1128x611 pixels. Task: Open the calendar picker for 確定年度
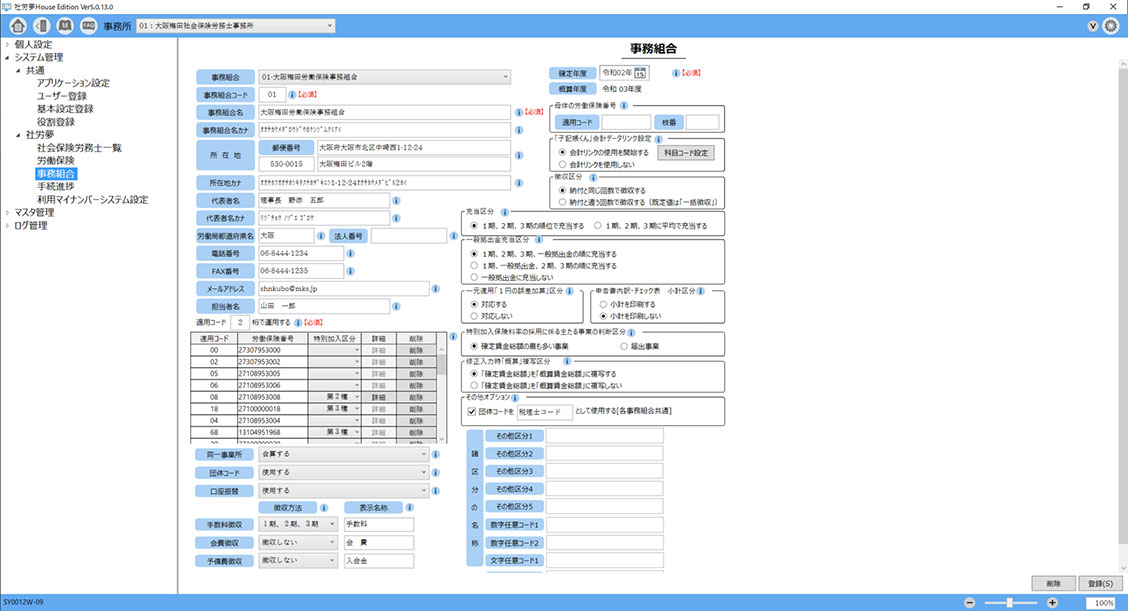(x=640, y=73)
